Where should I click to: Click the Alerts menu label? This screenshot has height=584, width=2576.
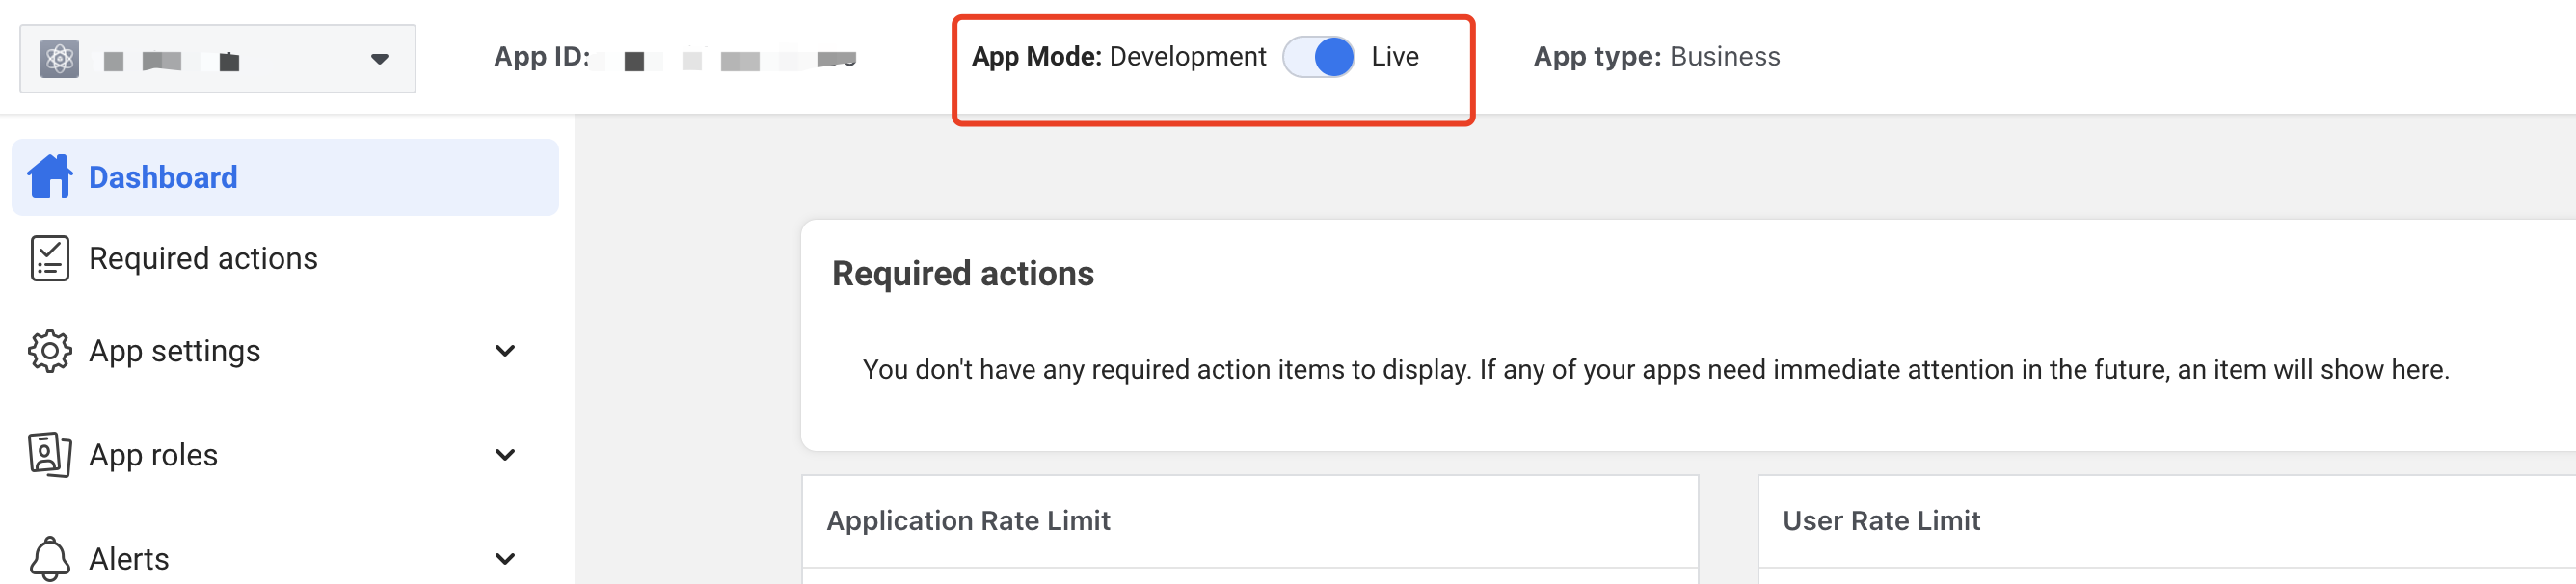coord(129,559)
